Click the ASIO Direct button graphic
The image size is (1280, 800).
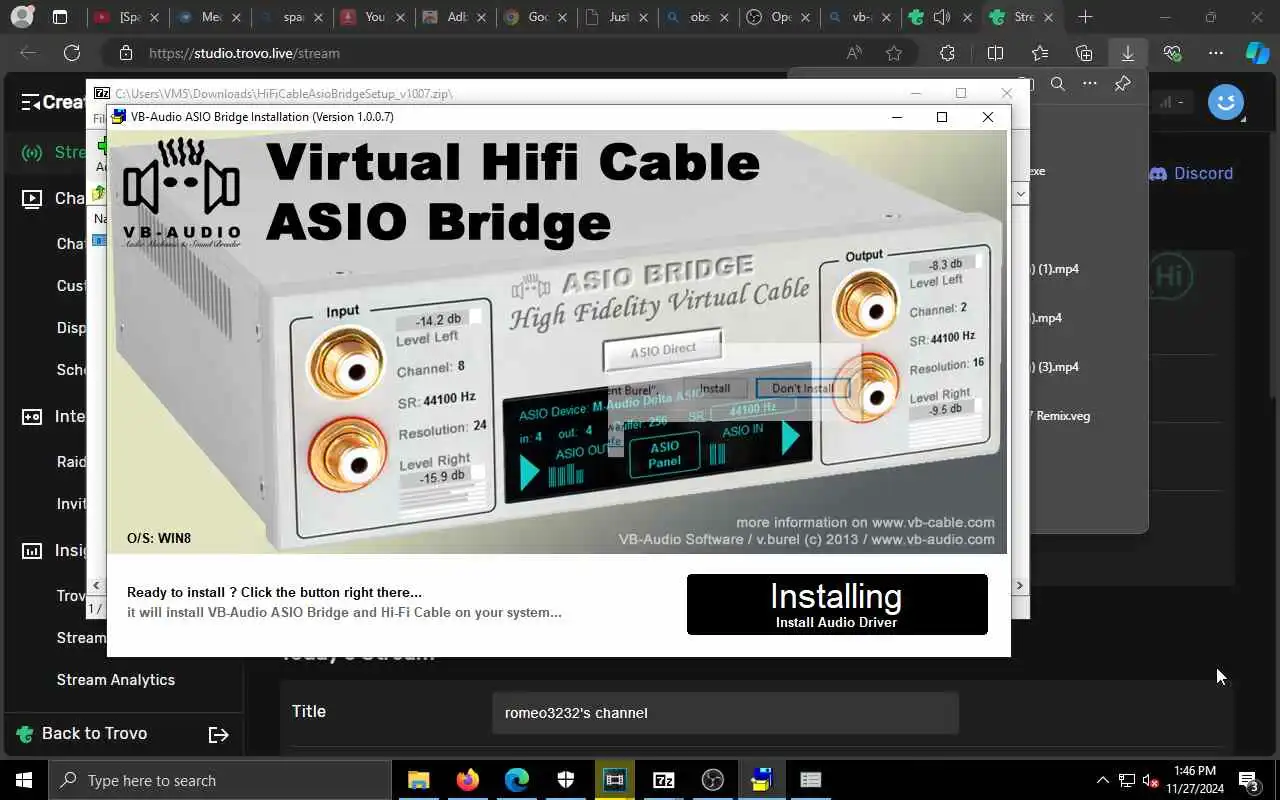click(663, 351)
